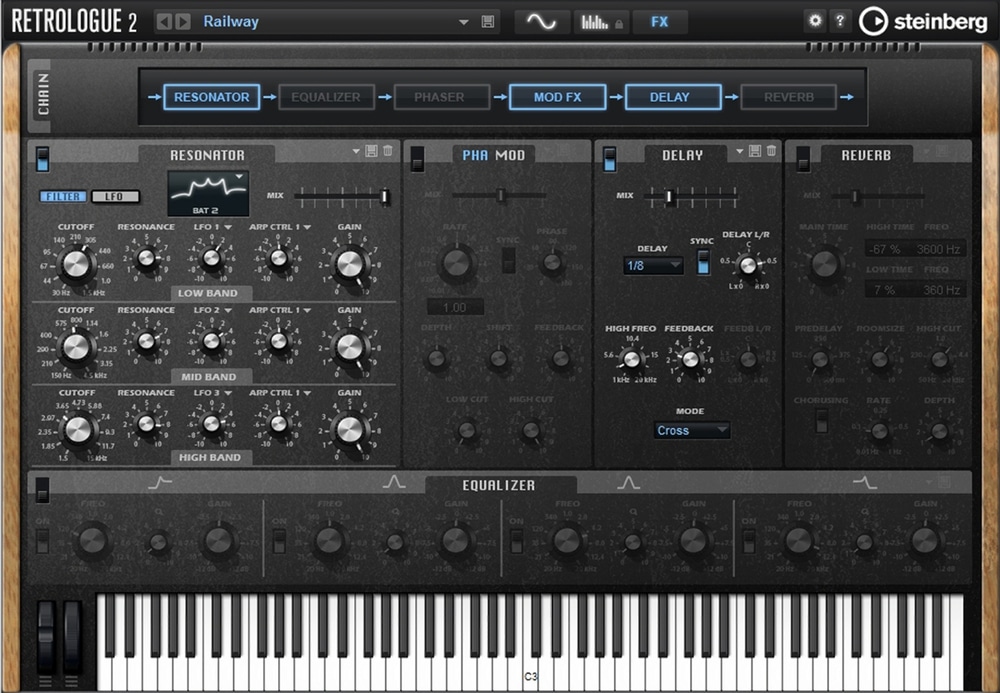Click the pitch bend wheel
1000x693 pixels.
coord(47,635)
